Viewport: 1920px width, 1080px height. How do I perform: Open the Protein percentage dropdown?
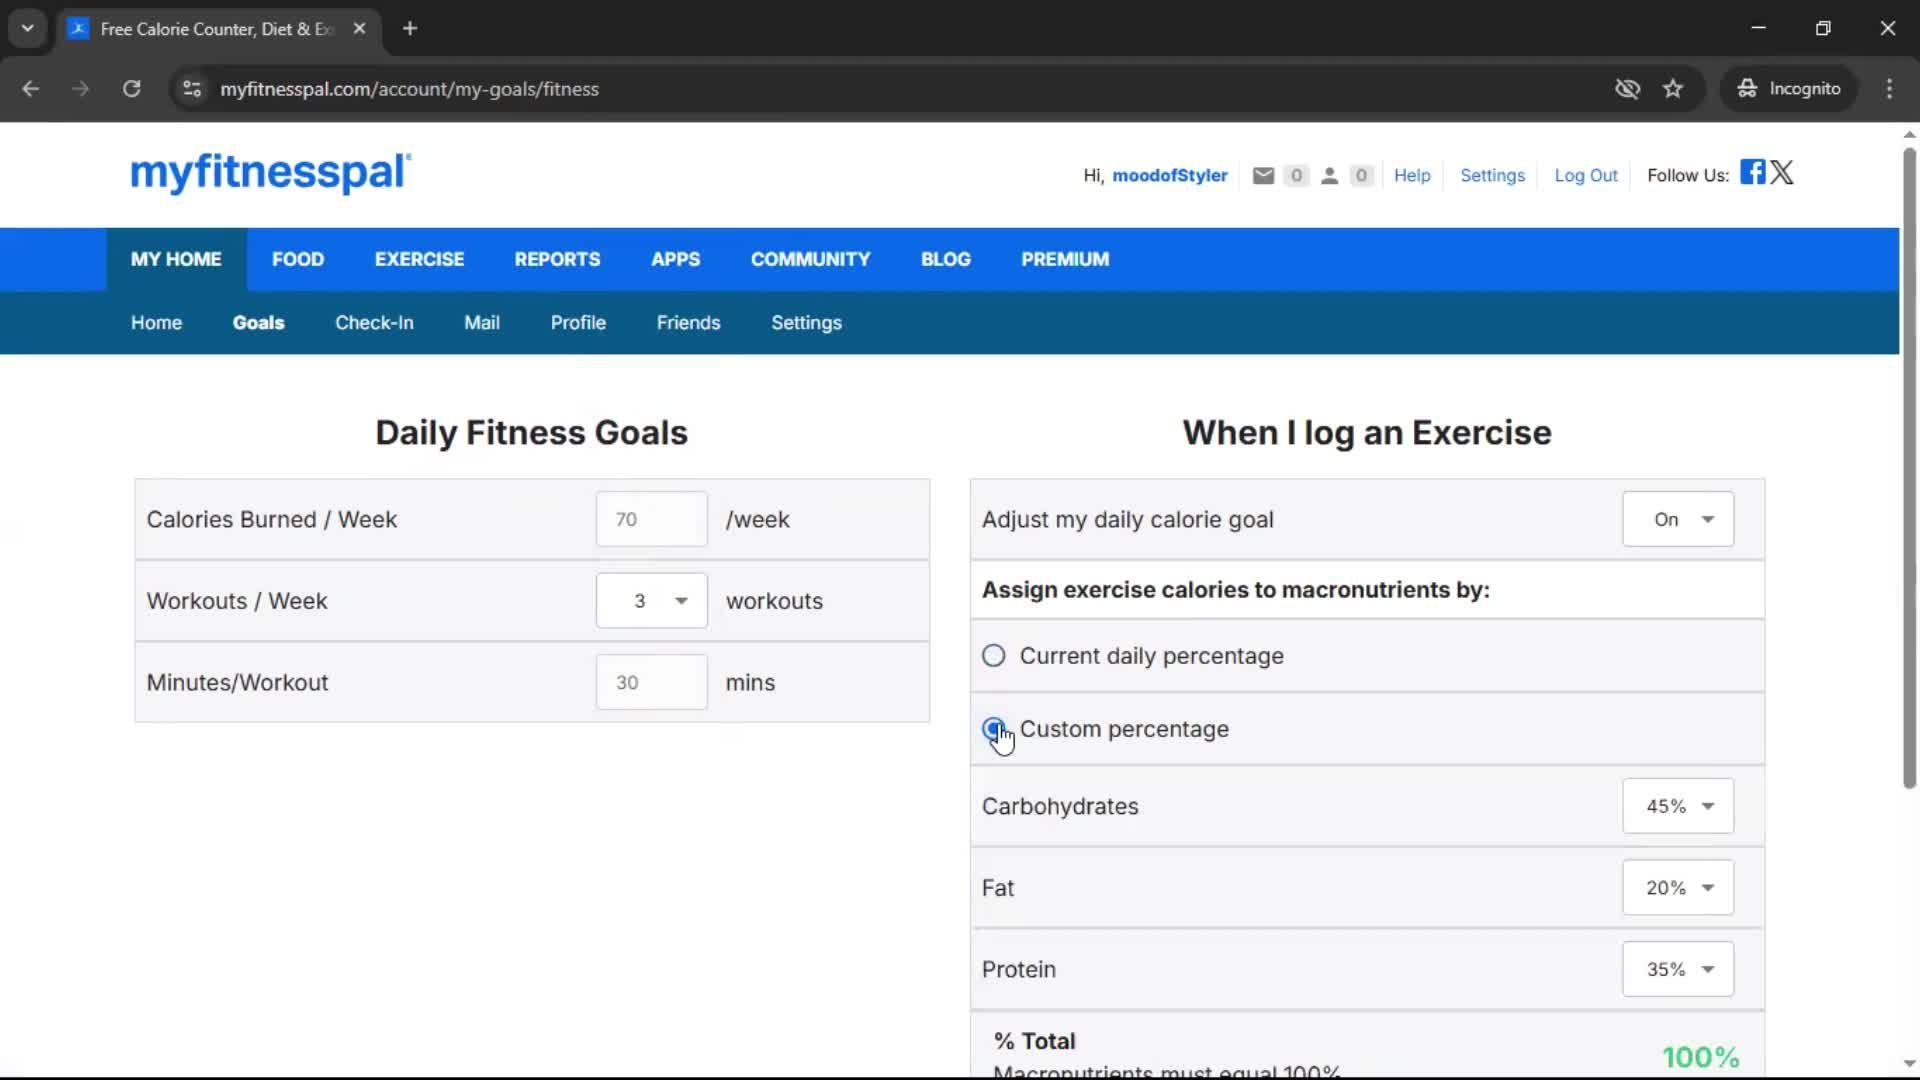[1678, 969]
